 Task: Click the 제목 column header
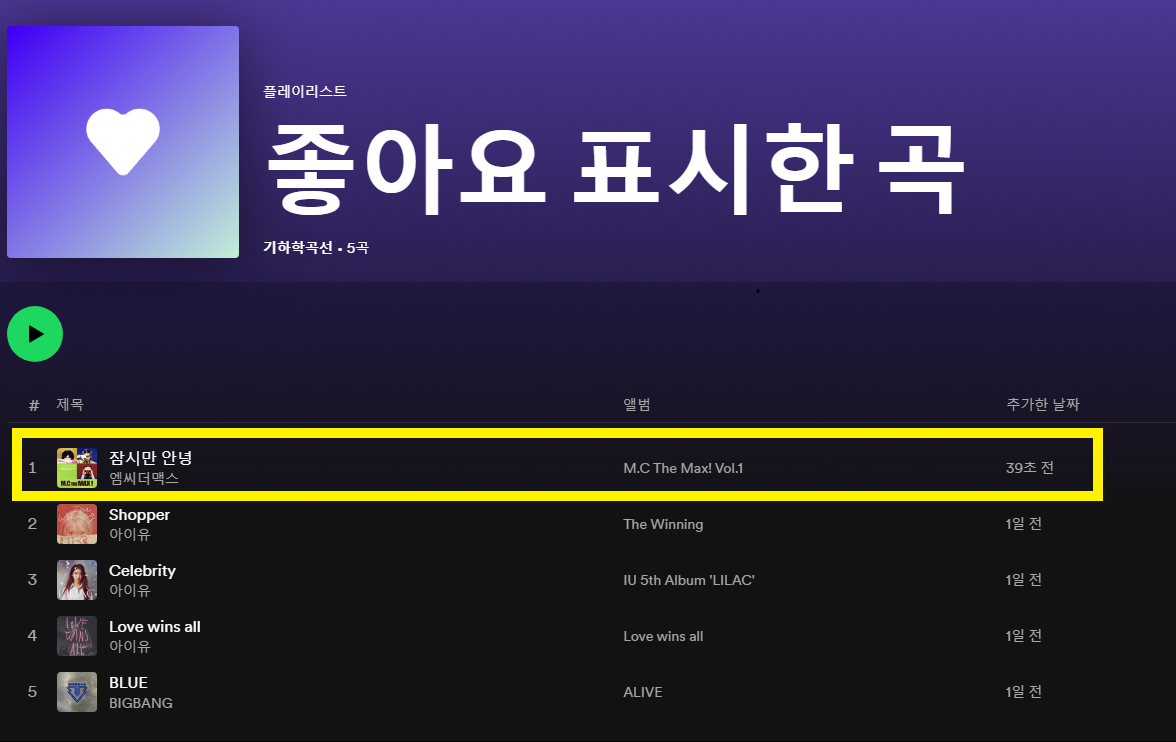[70, 404]
